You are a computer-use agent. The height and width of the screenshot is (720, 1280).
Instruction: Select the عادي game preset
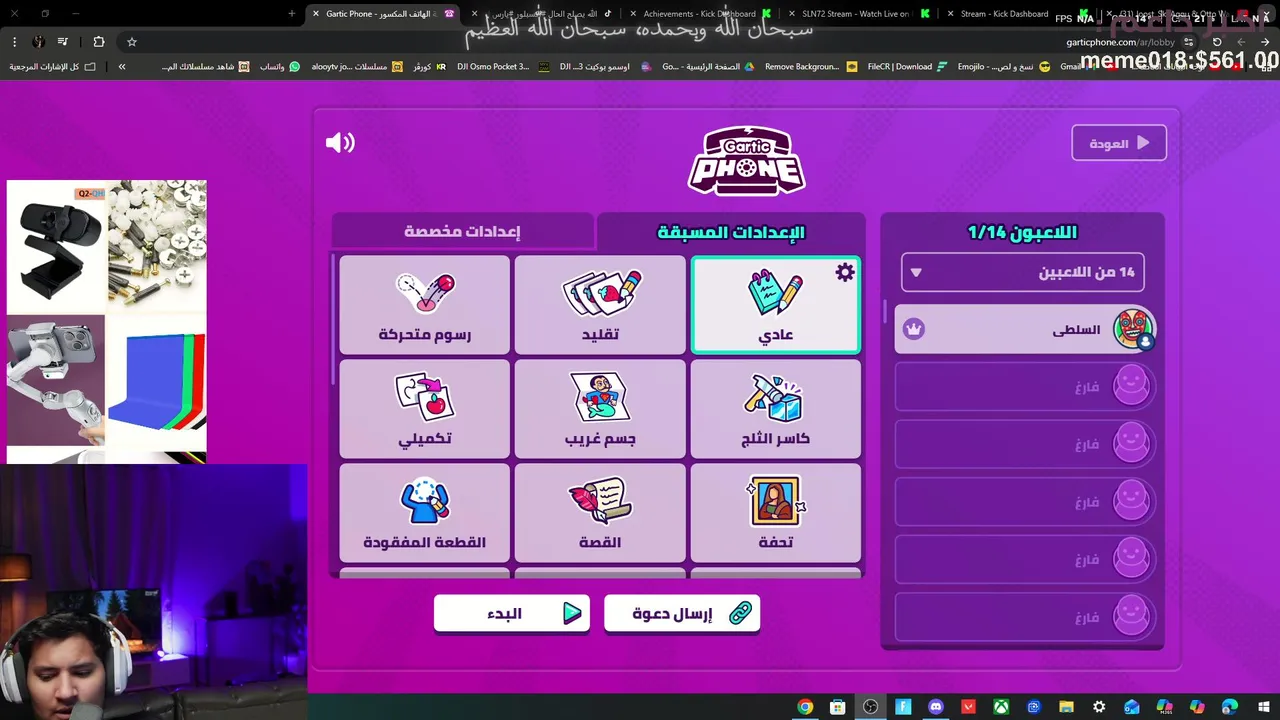(x=775, y=305)
